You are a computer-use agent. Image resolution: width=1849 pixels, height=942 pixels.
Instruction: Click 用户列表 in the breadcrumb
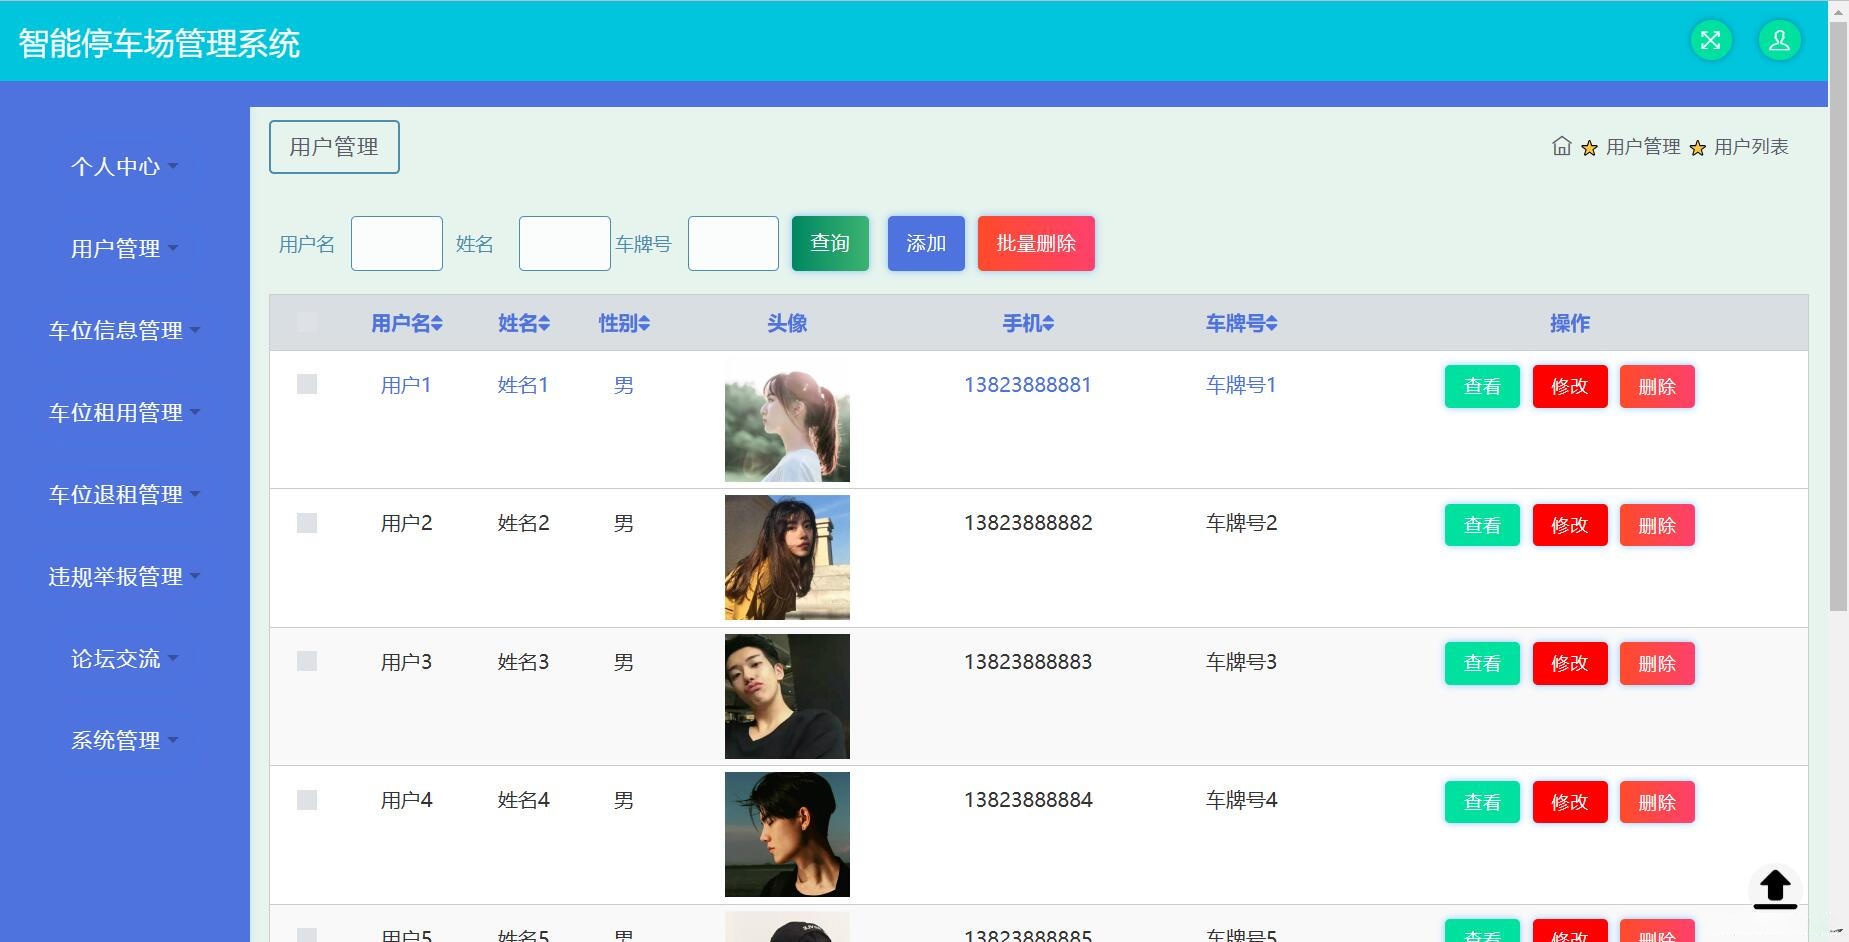[x=1751, y=147]
